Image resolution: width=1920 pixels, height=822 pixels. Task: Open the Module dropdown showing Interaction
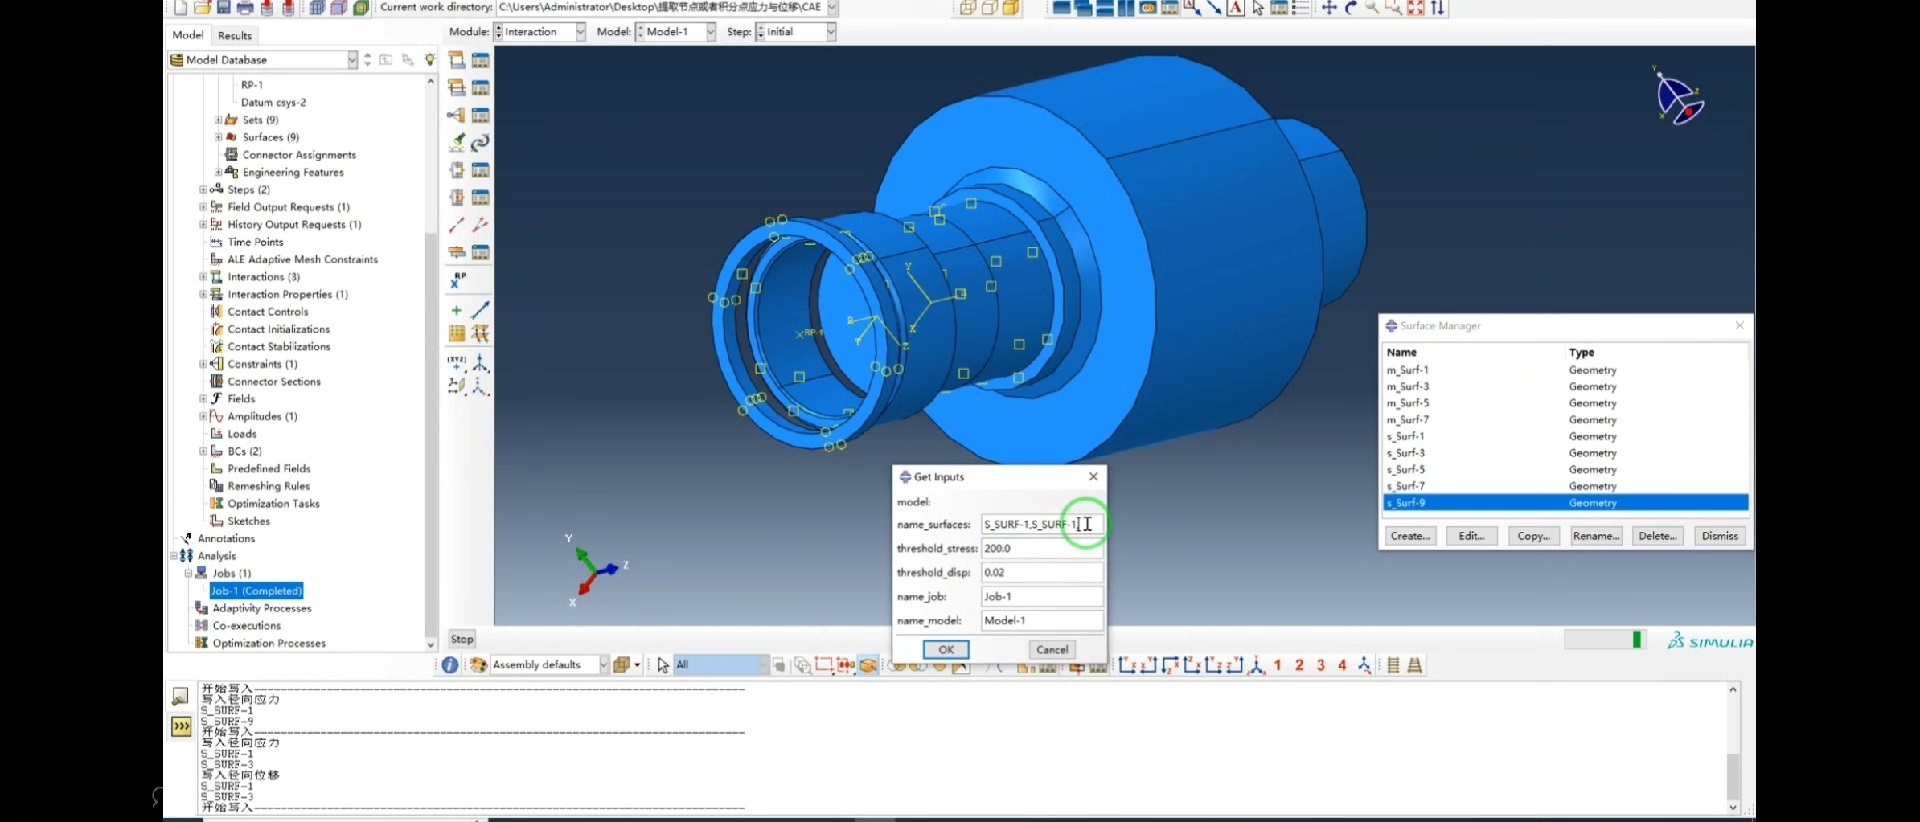(x=540, y=32)
